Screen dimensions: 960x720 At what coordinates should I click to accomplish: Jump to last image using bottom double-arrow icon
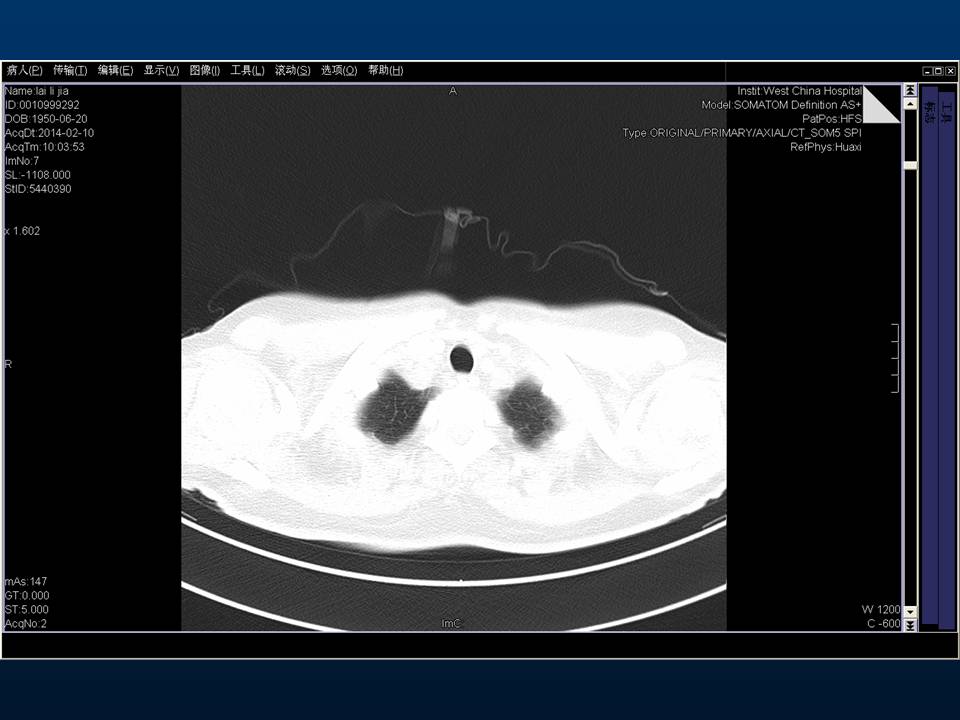click(910, 623)
